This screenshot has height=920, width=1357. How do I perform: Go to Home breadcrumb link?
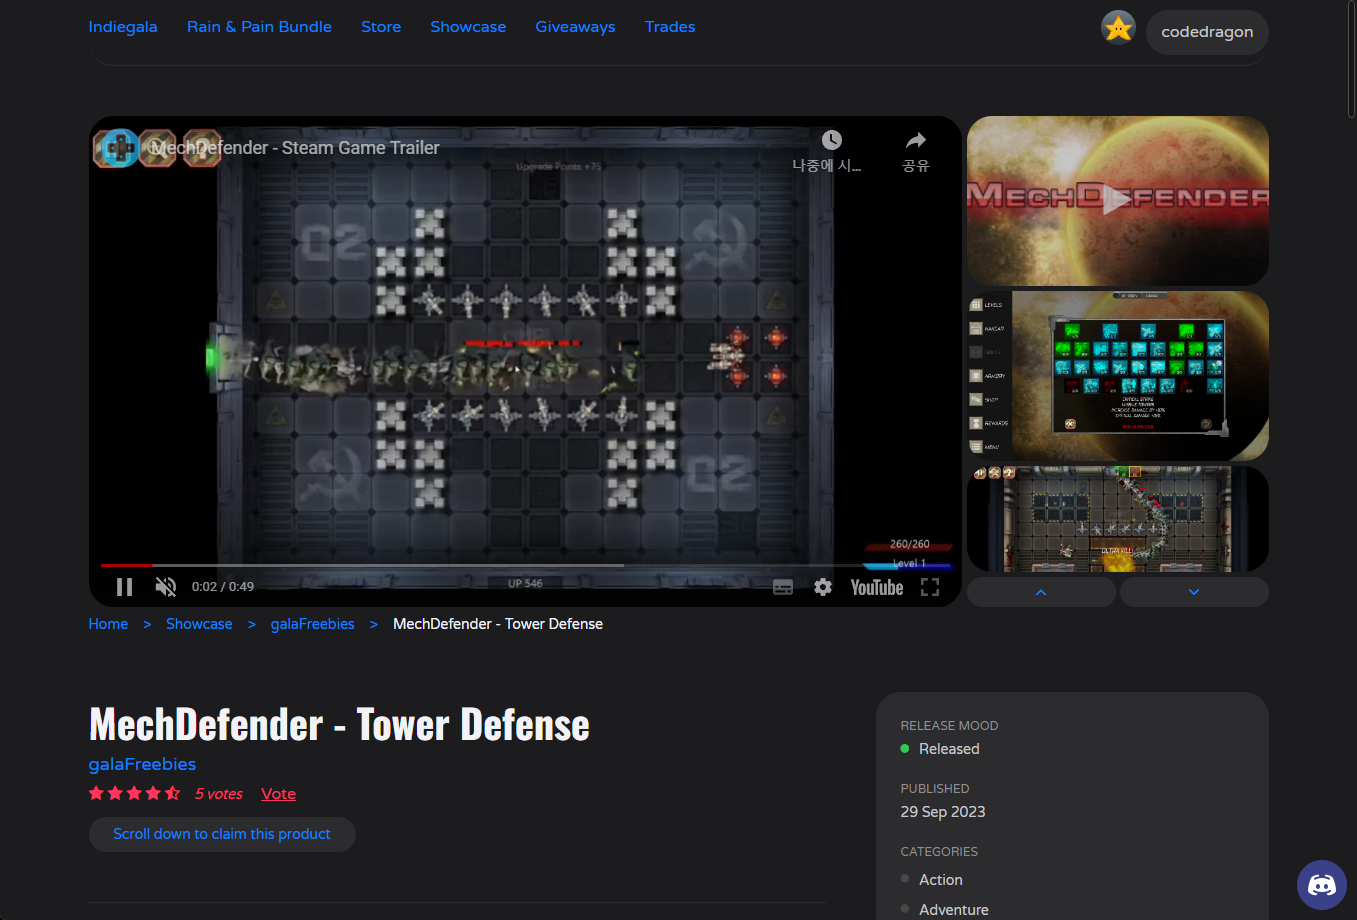(108, 624)
